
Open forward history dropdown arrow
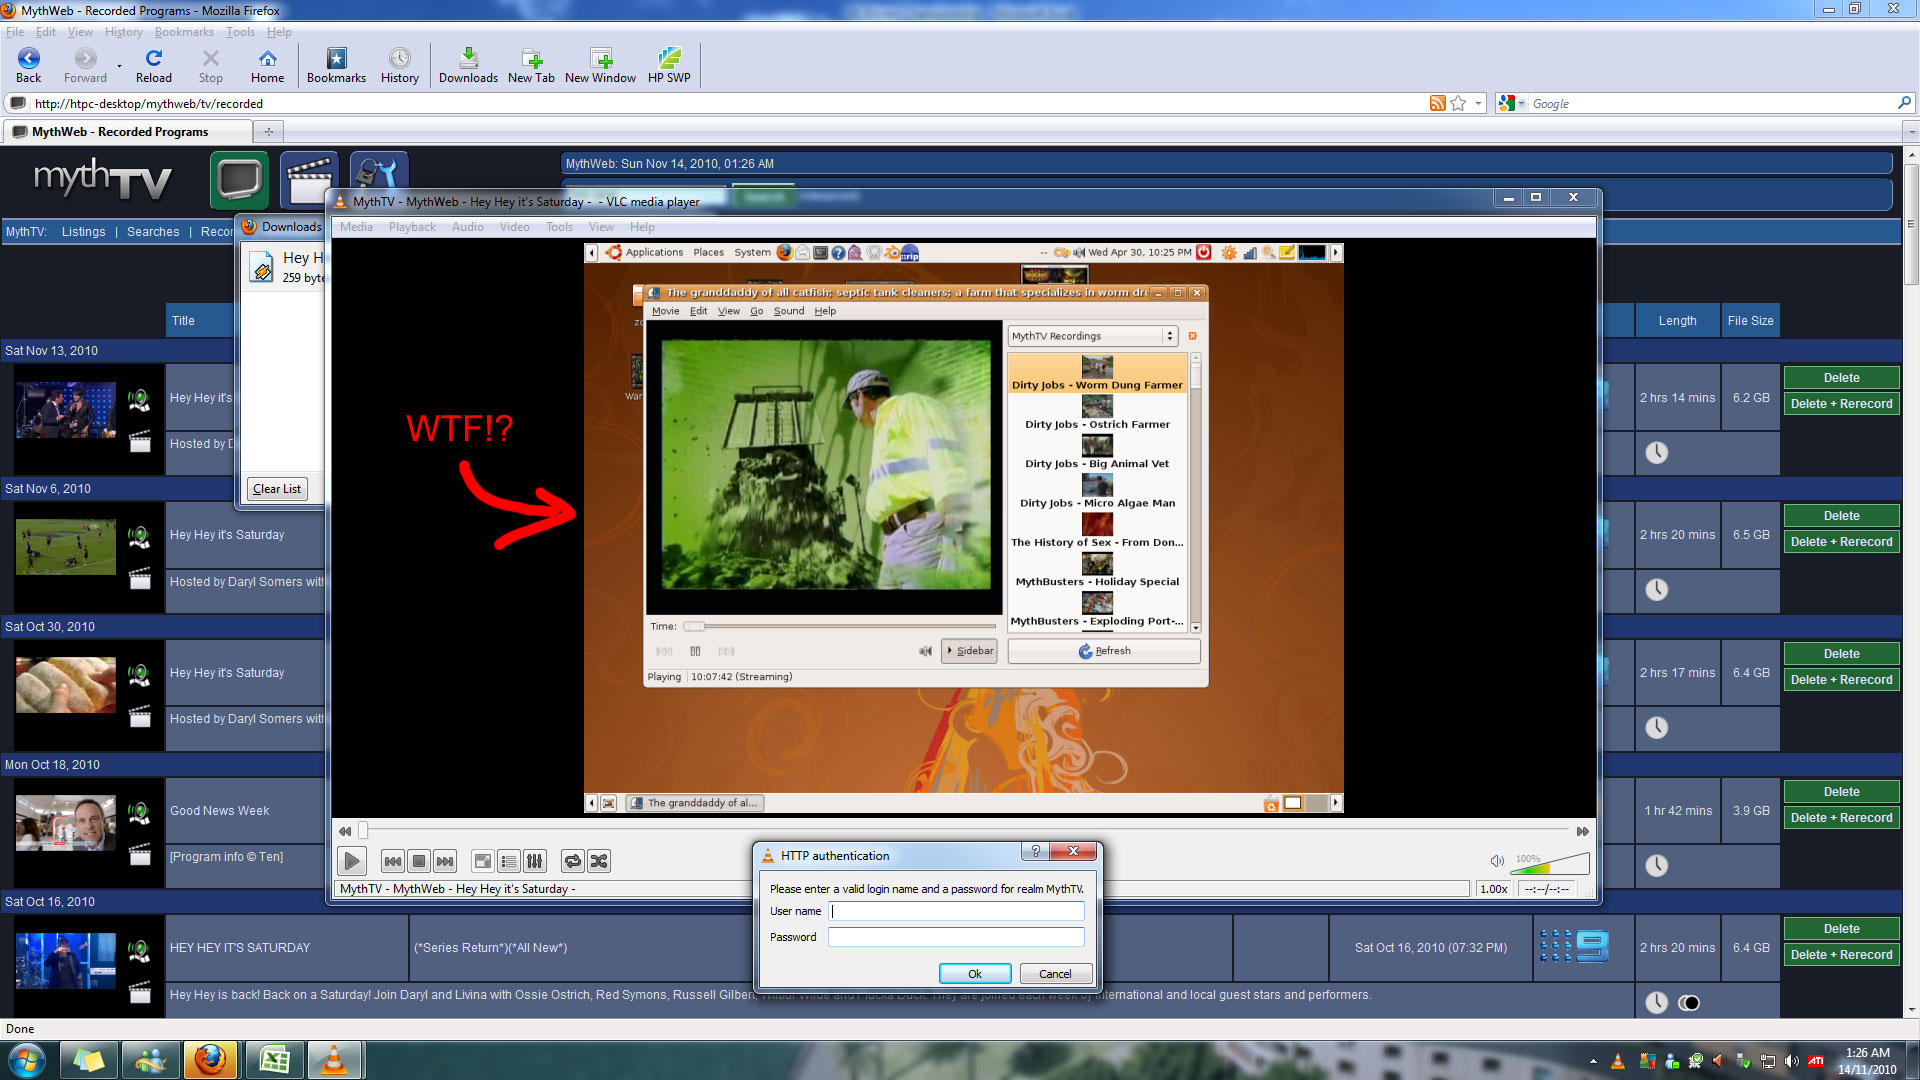point(119,66)
